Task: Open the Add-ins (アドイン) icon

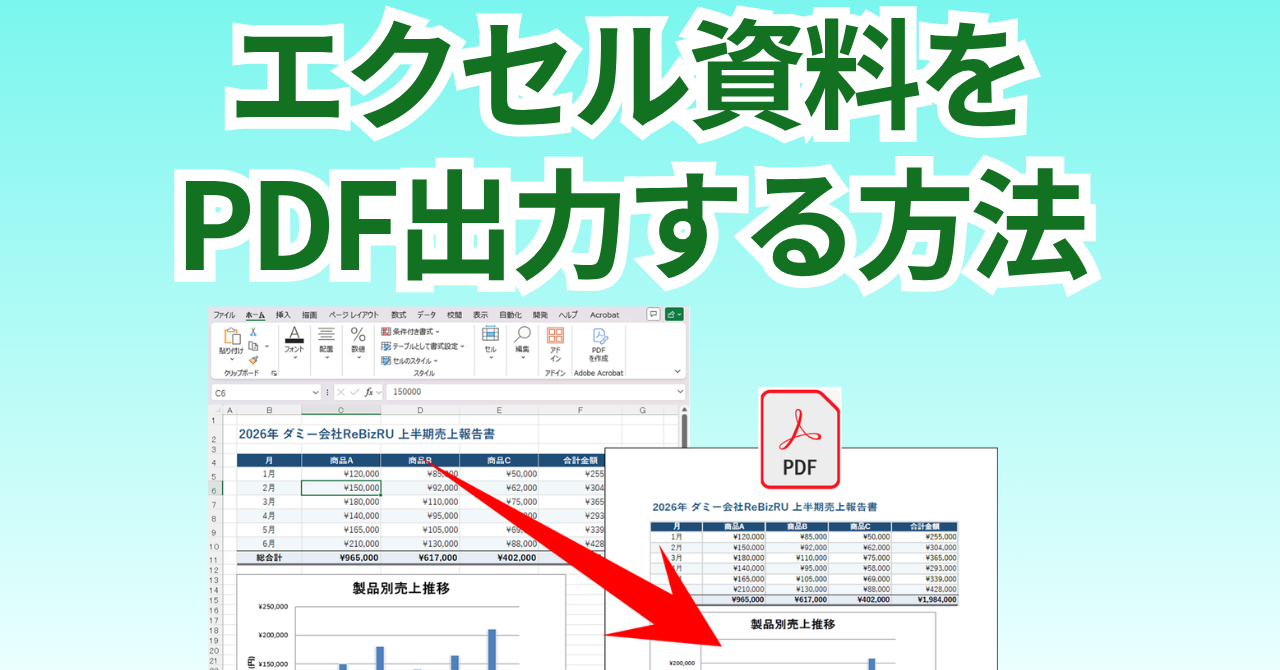Action: coord(556,335)
